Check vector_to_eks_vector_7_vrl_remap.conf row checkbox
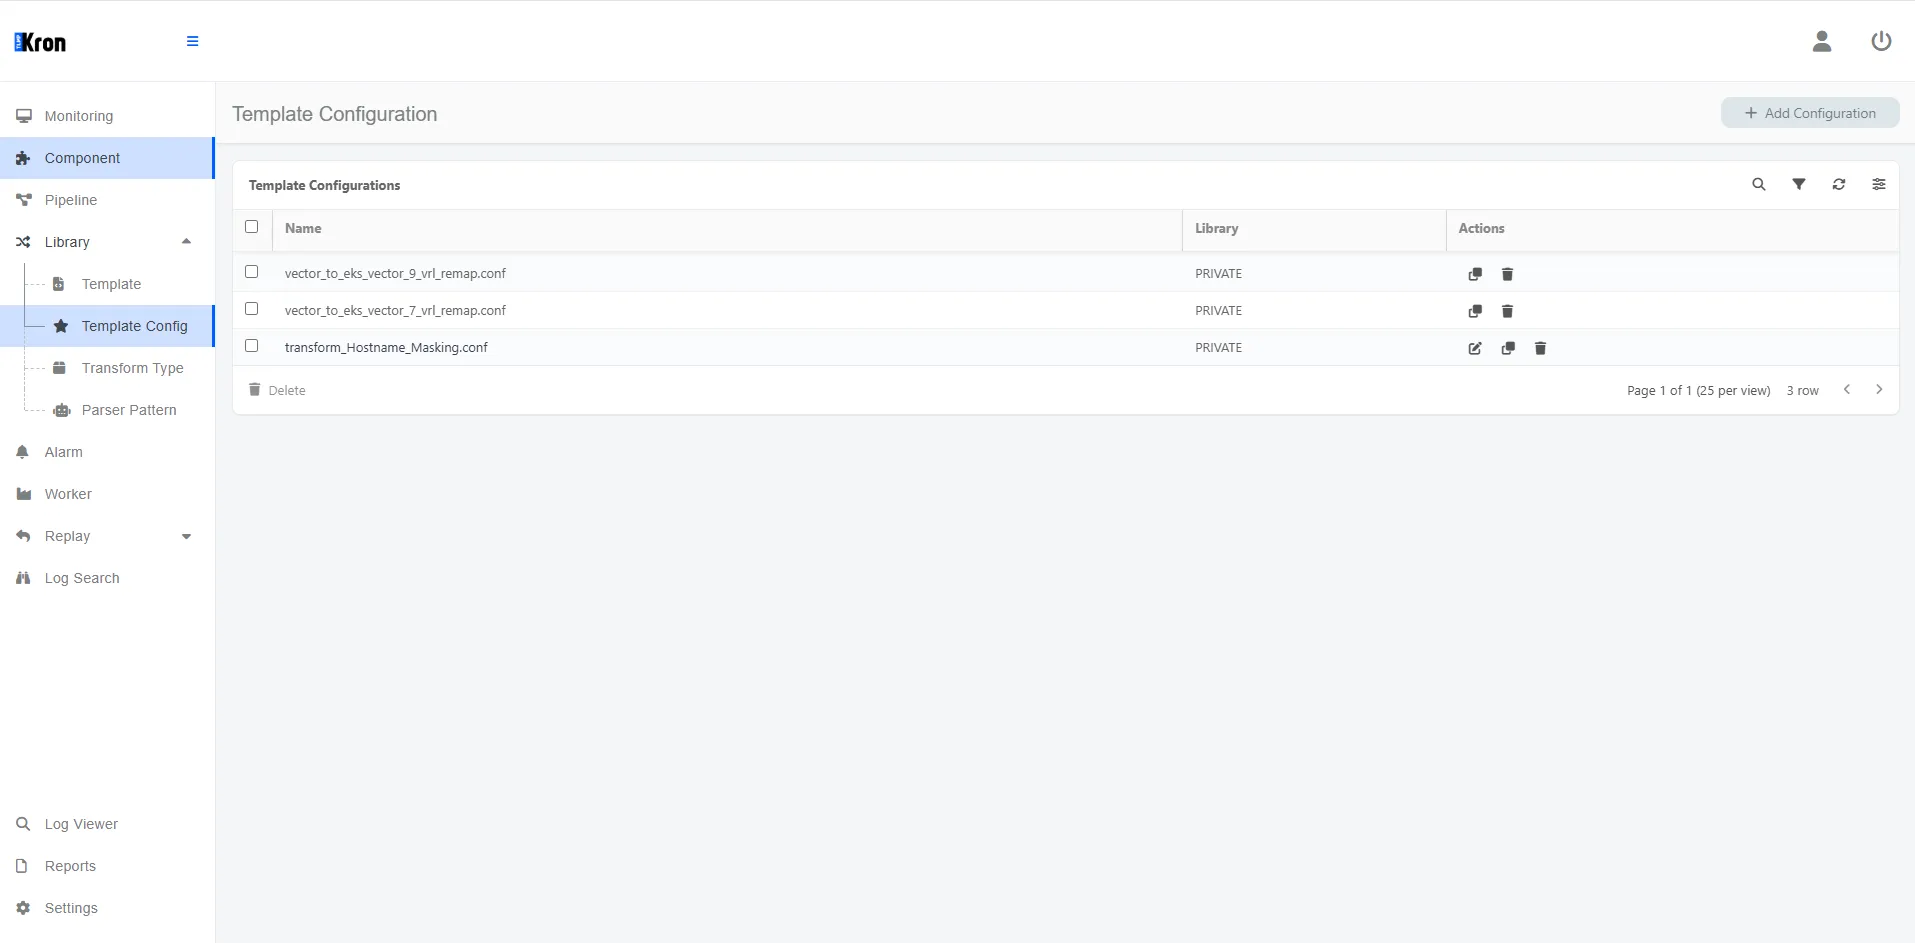Screen dimensions: 1915x943 [251, 309]
